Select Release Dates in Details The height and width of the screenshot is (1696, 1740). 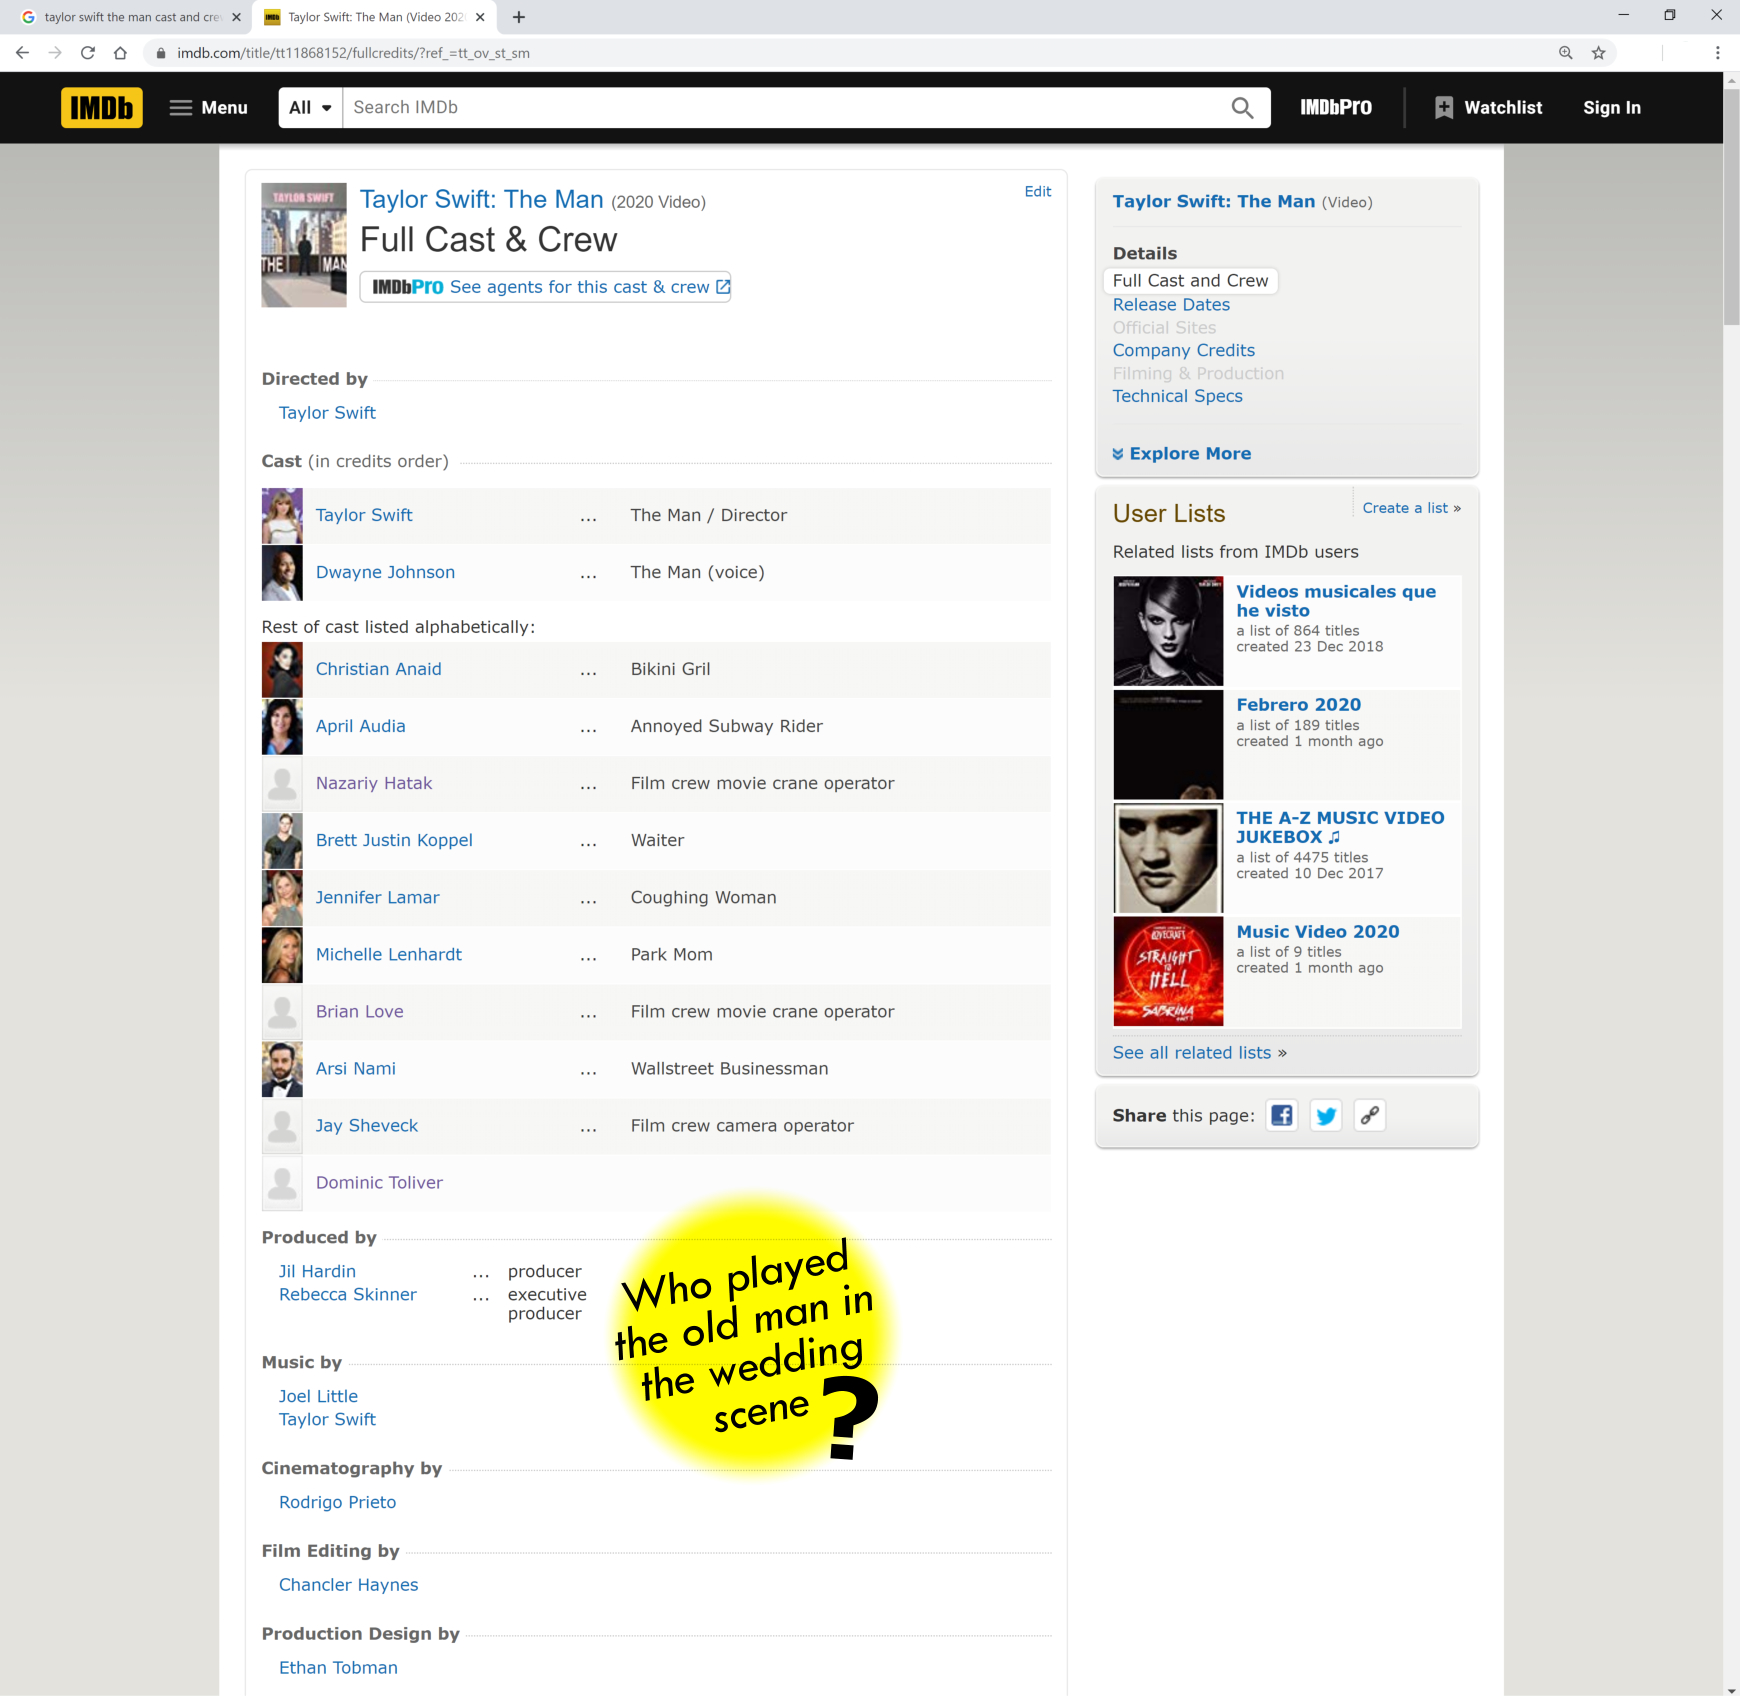1171,305
